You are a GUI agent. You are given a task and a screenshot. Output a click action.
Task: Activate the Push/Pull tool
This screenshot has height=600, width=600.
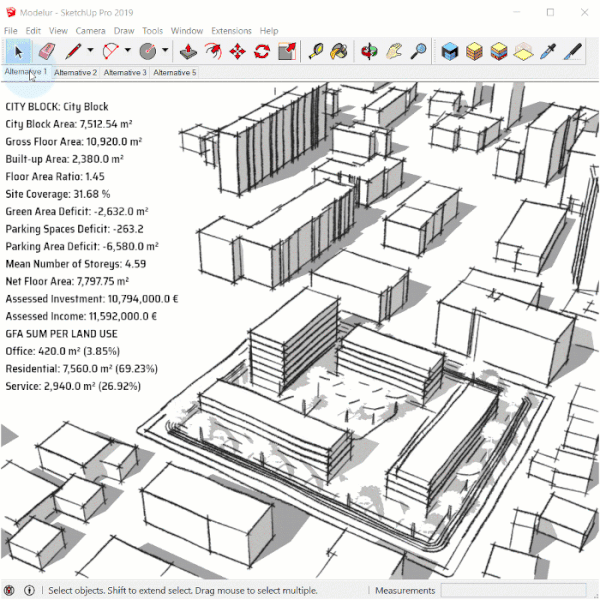[x=188, y=51]
